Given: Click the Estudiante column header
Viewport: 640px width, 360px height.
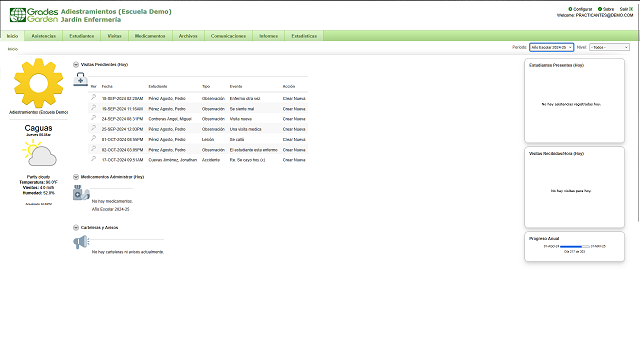Looking at the screenshot, I should point(158,87).
